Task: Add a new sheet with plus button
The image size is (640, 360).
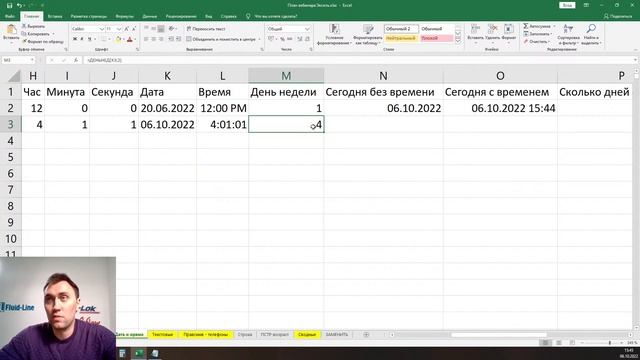Action: pyautogui.click(x=366, y=335)
